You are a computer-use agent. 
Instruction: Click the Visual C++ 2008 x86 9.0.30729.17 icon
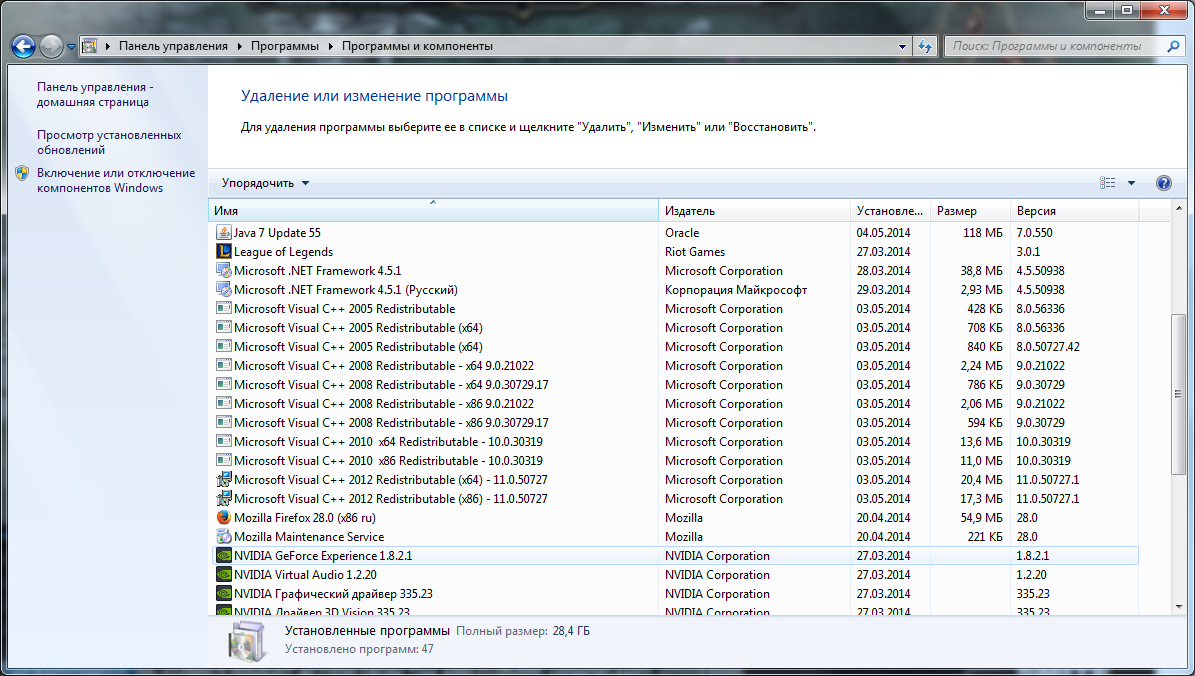point(223,422)
